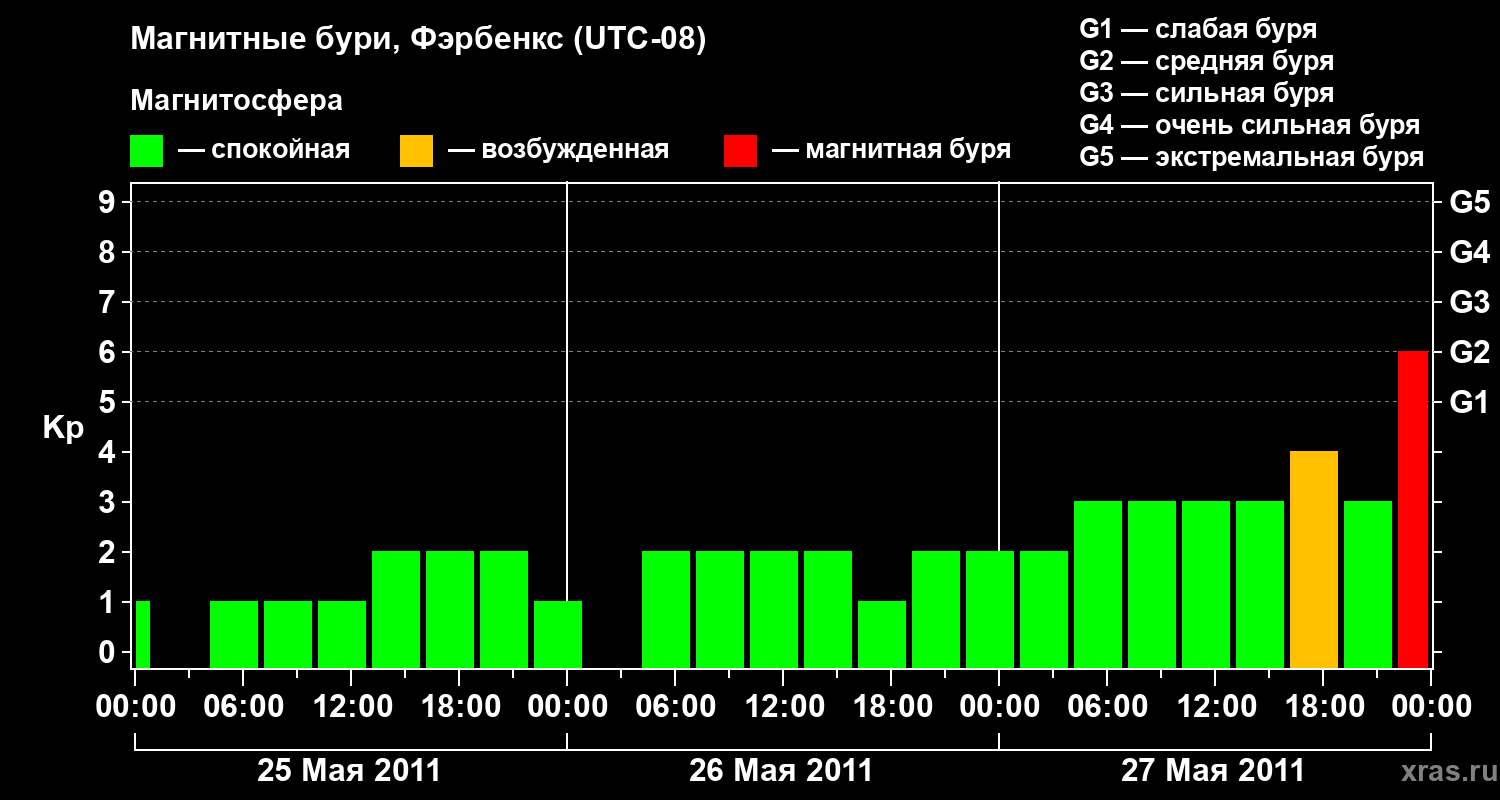Image resolution: width=1500 pixels, height=800 pixels.
Task: Click the 'Магнитосфера' legend heading
Action: coord(236,101)
